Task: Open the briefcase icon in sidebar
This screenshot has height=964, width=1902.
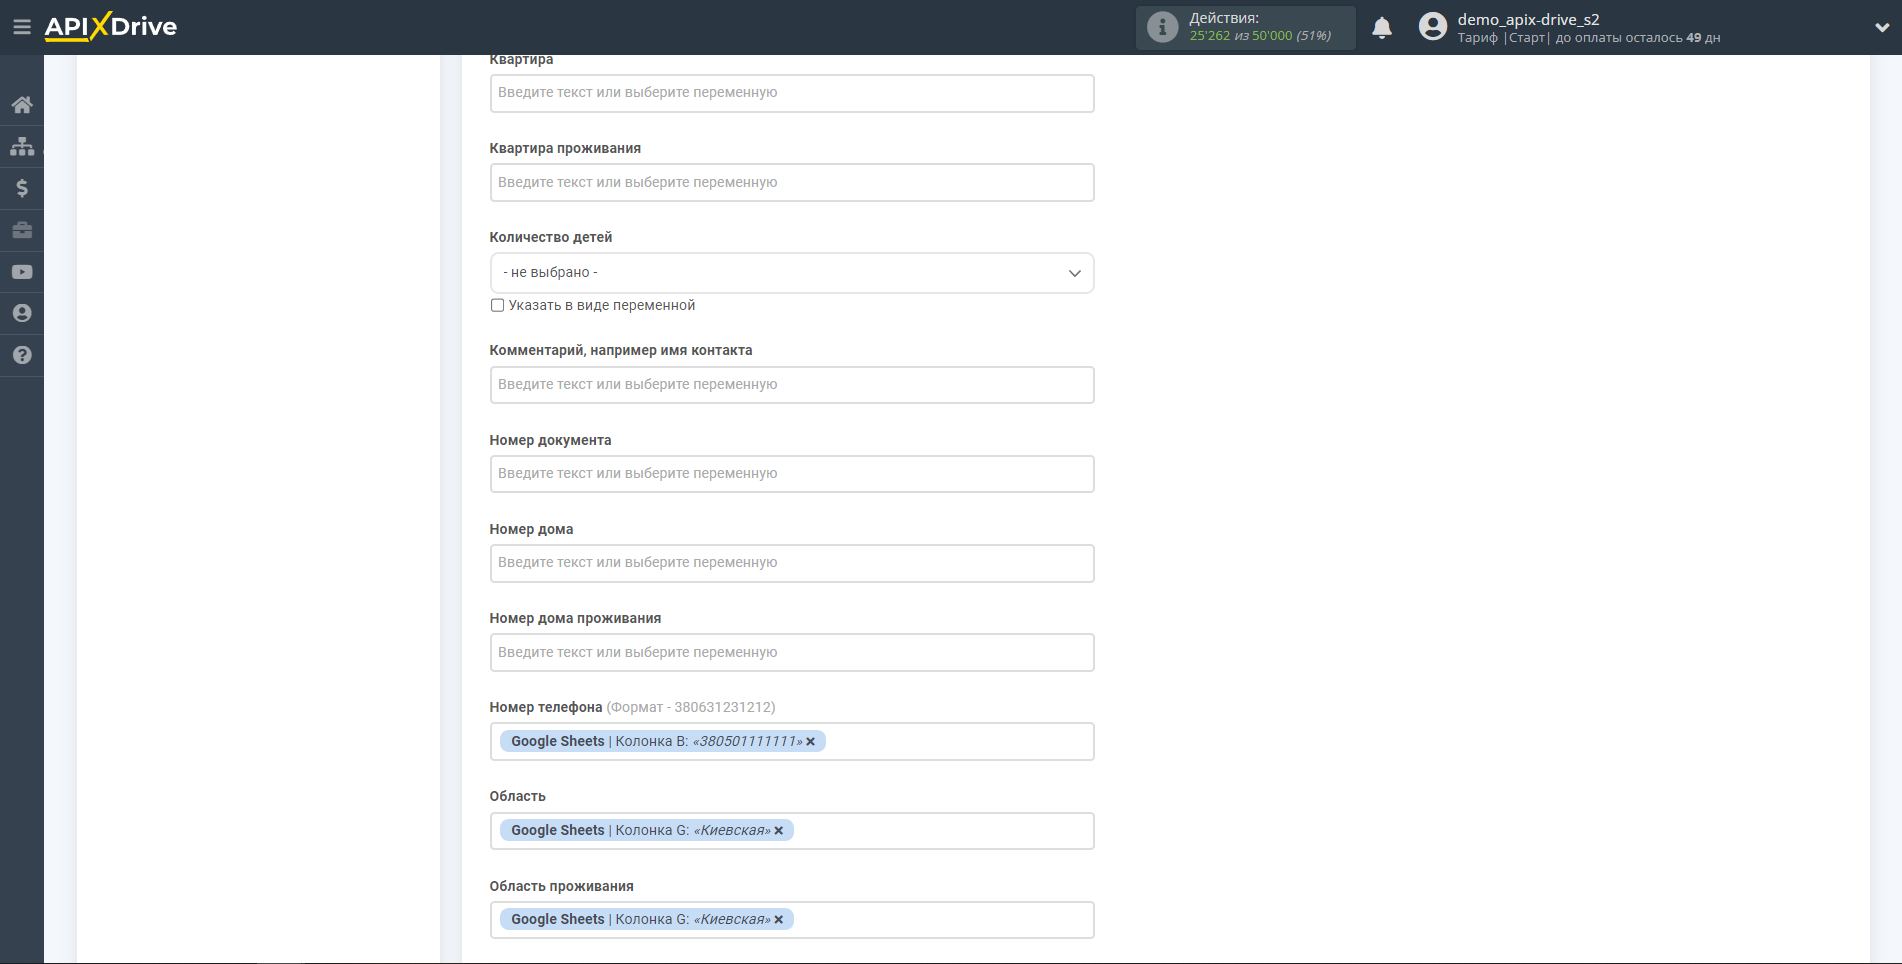Action: [22, 230]
